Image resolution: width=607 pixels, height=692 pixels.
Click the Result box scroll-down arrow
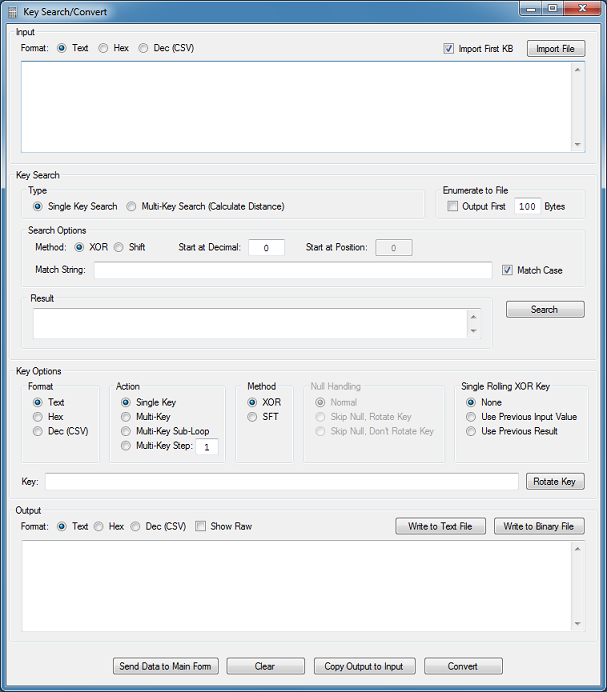point(472,331)
